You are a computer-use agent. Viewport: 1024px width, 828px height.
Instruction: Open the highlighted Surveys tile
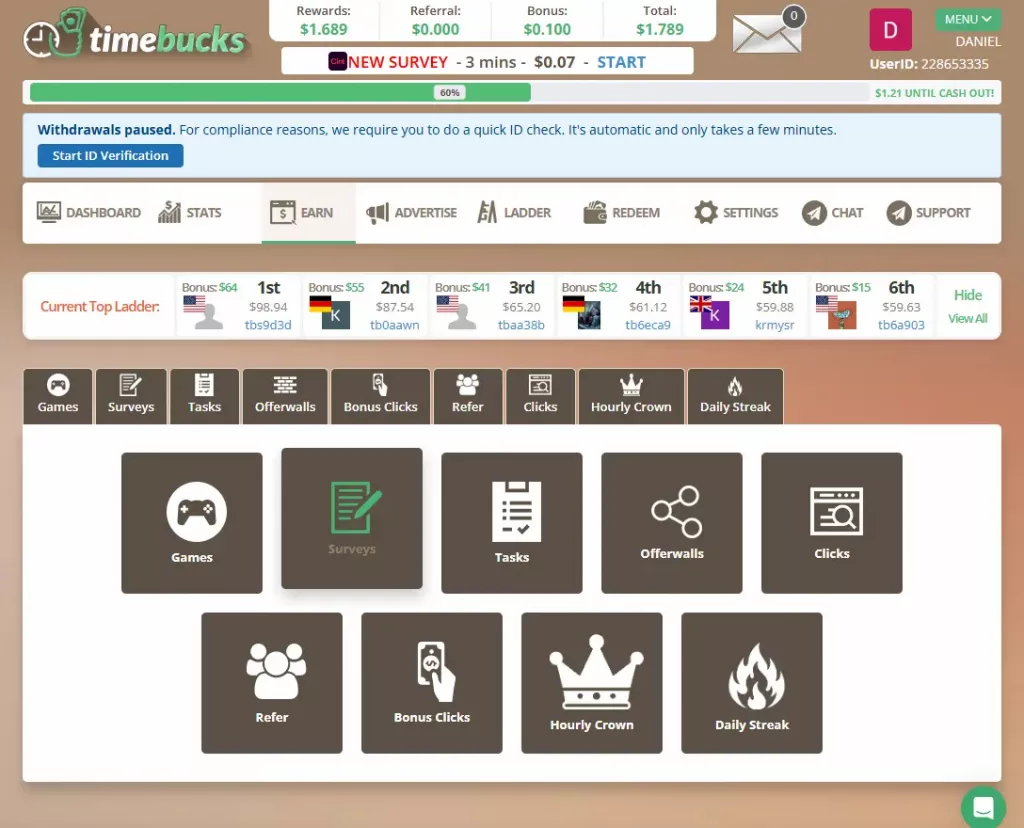[352, 518]
